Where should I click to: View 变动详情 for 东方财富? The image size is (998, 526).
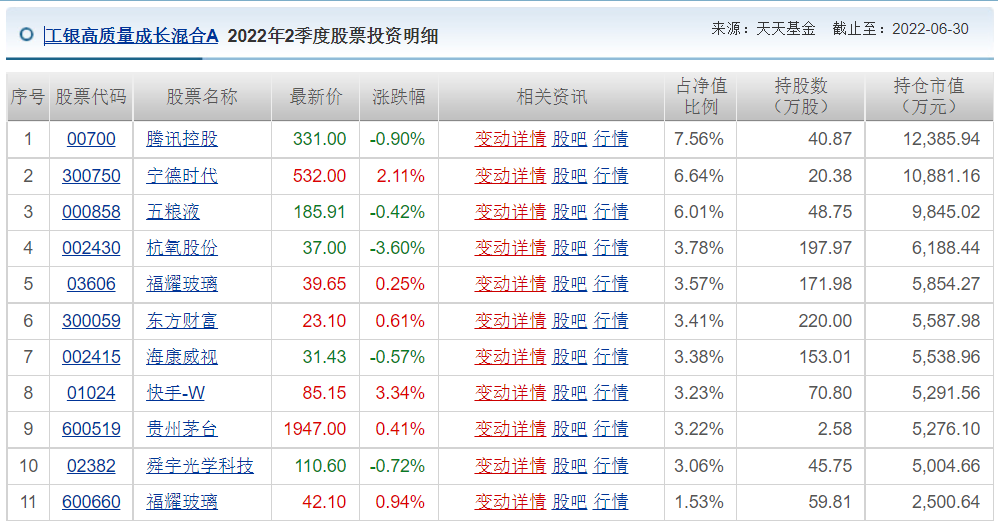(510, 321)
